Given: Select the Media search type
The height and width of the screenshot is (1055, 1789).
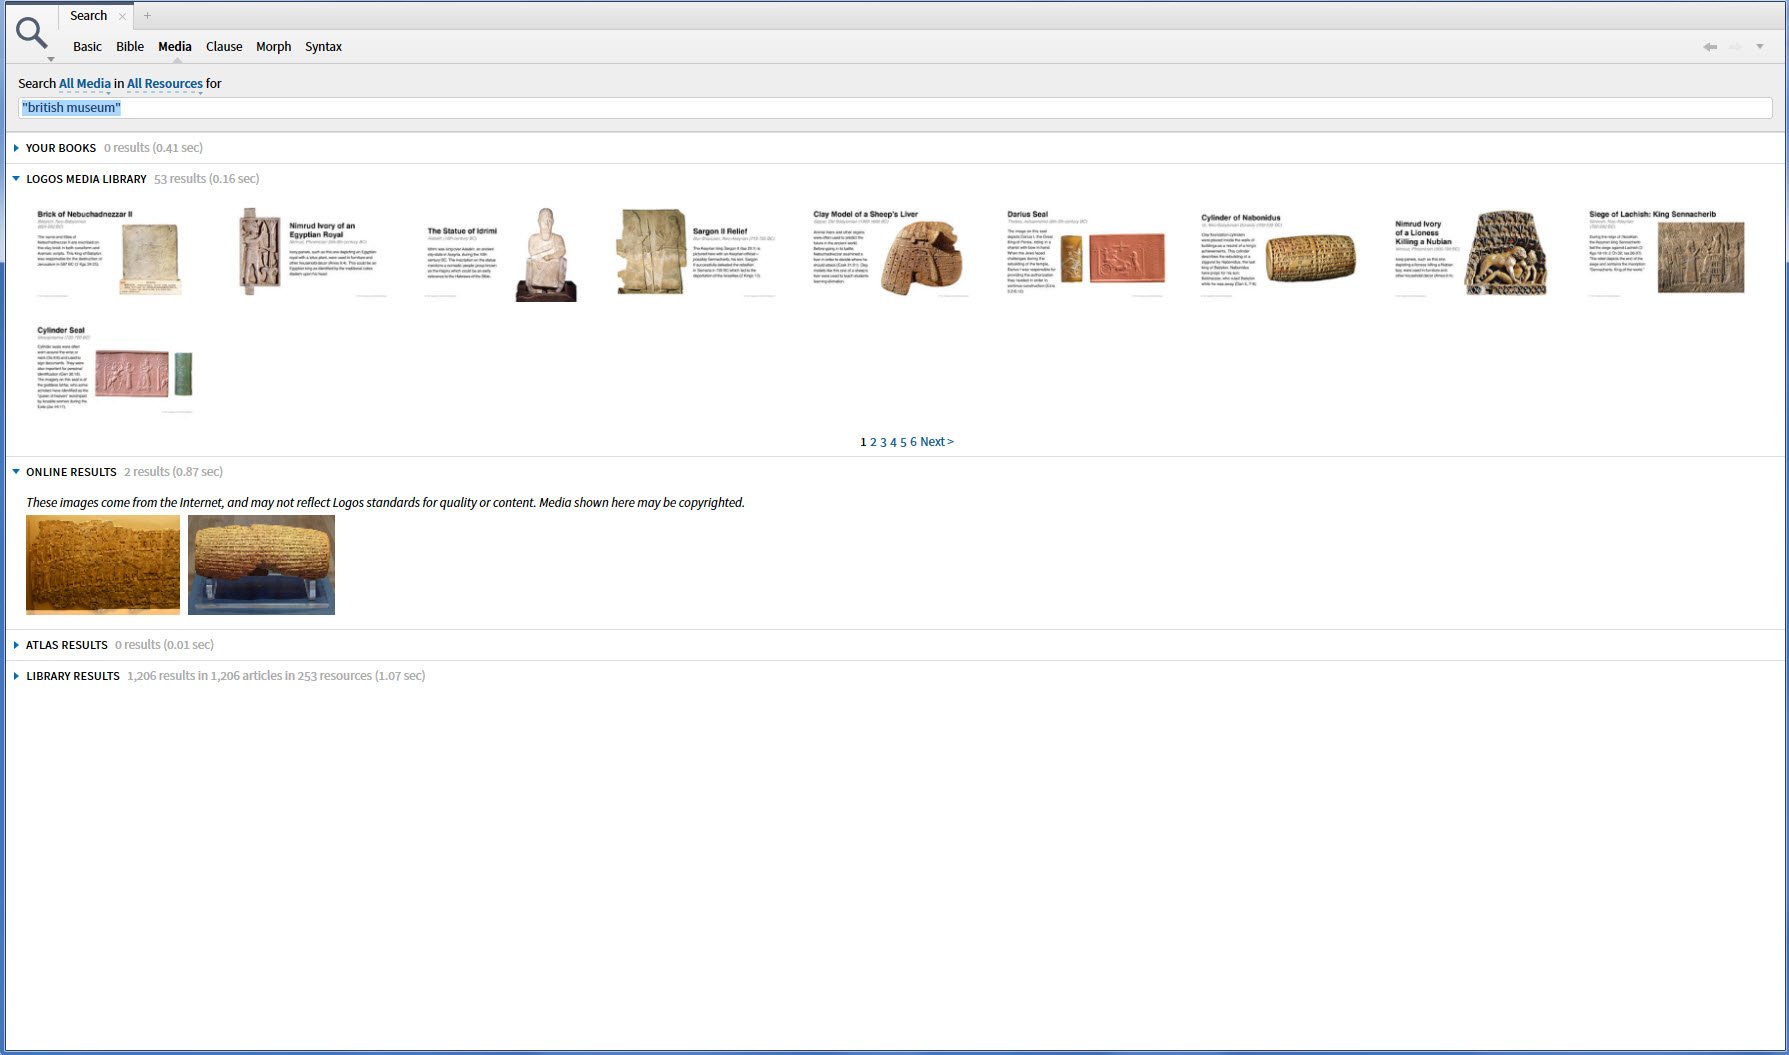Looking at the screenshot, I should [x=175, y=47].
